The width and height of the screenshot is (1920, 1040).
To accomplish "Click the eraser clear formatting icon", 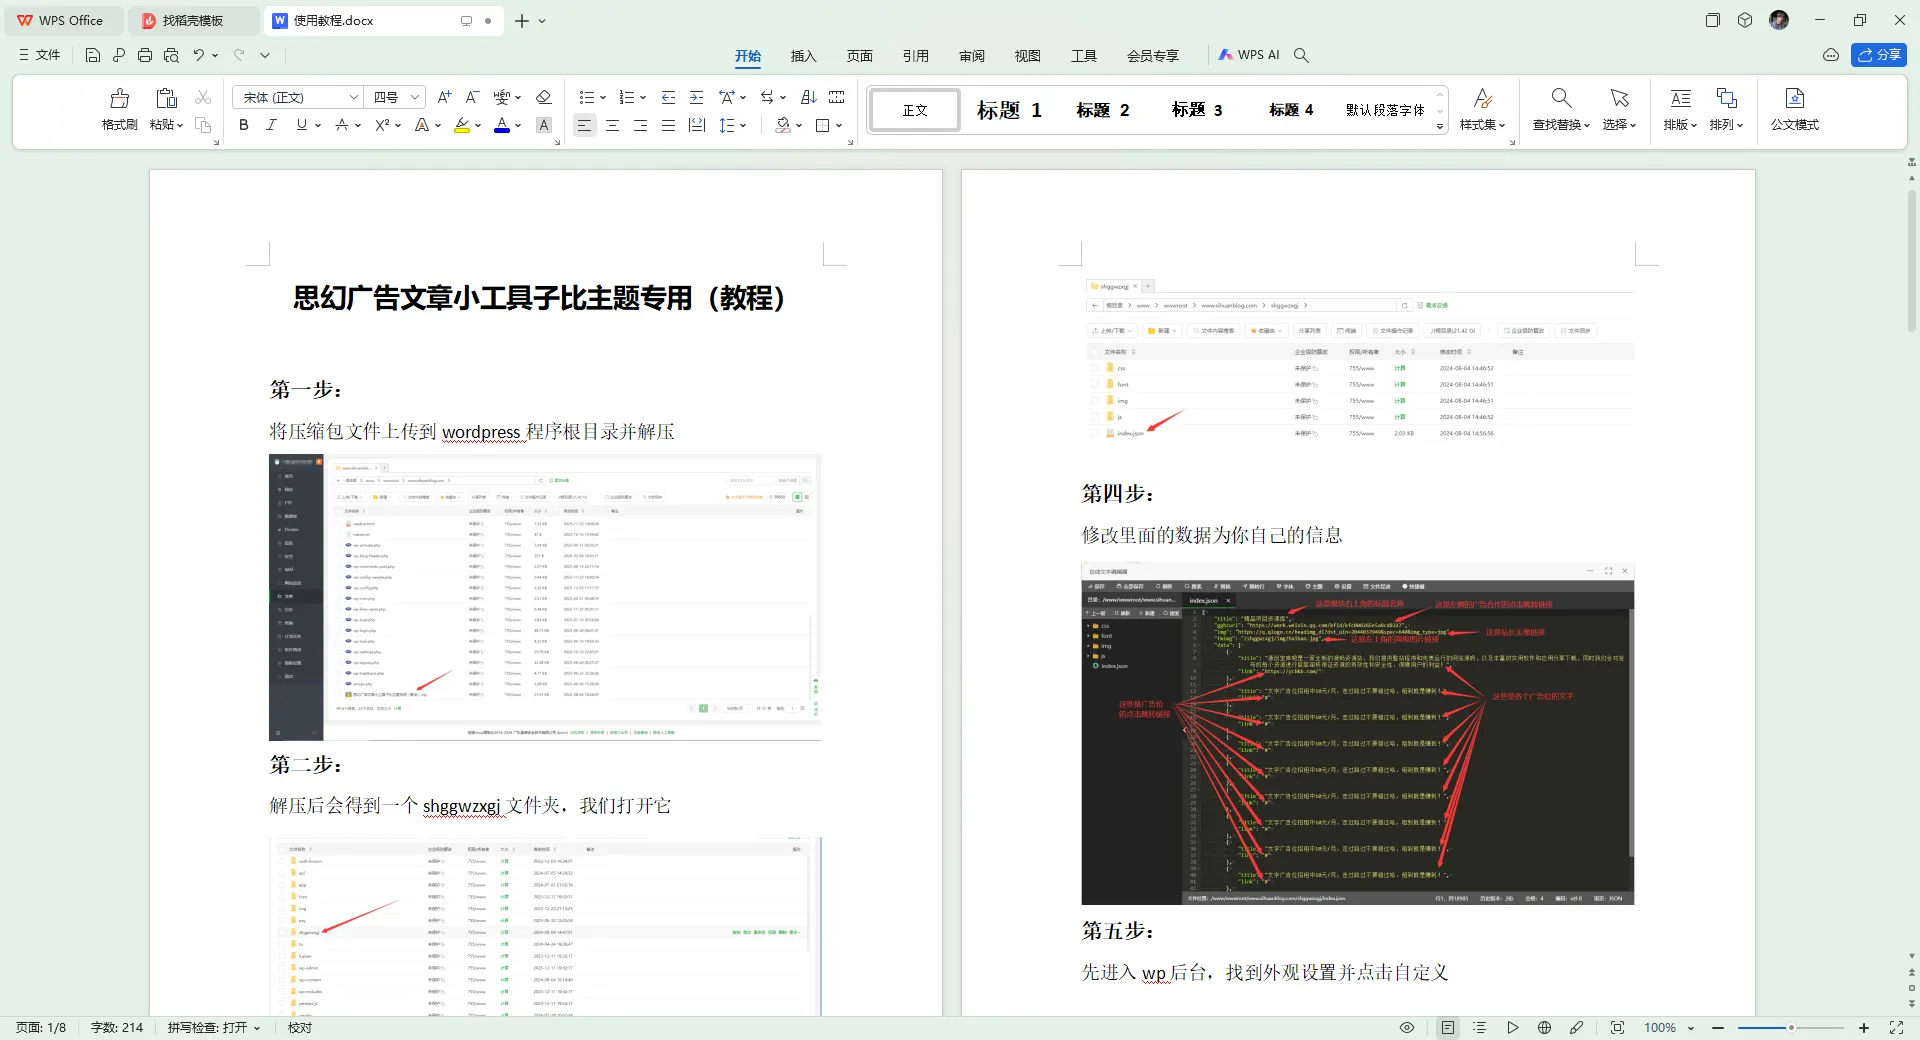I will point(544,97).
